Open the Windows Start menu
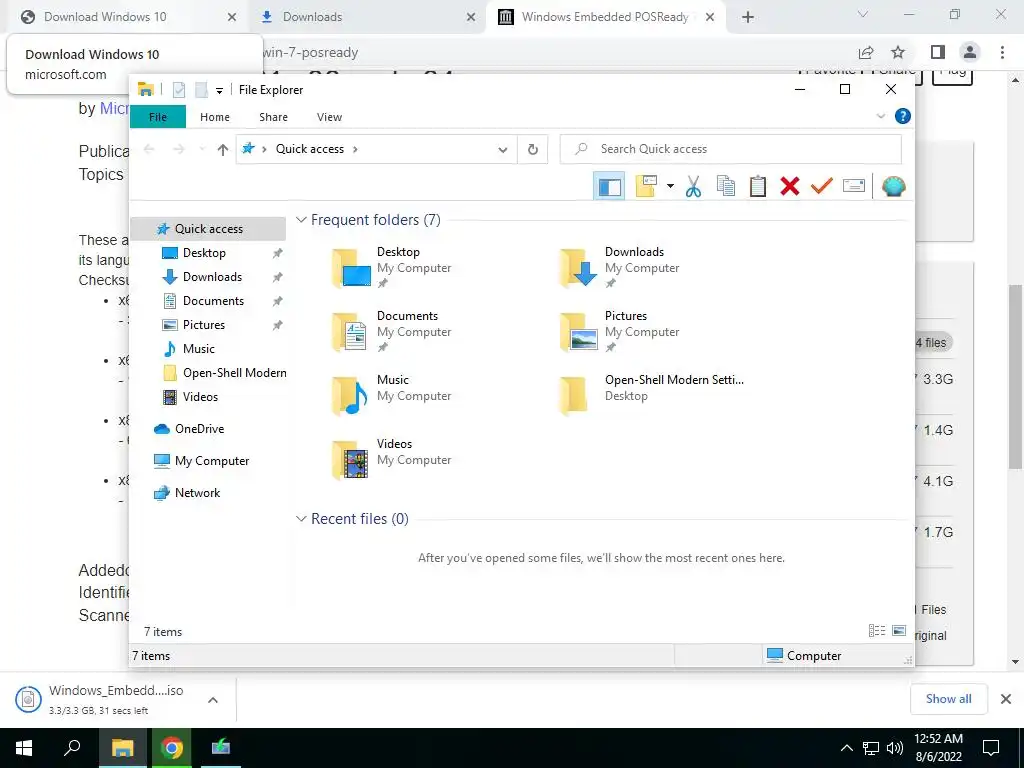 [24, 748]
